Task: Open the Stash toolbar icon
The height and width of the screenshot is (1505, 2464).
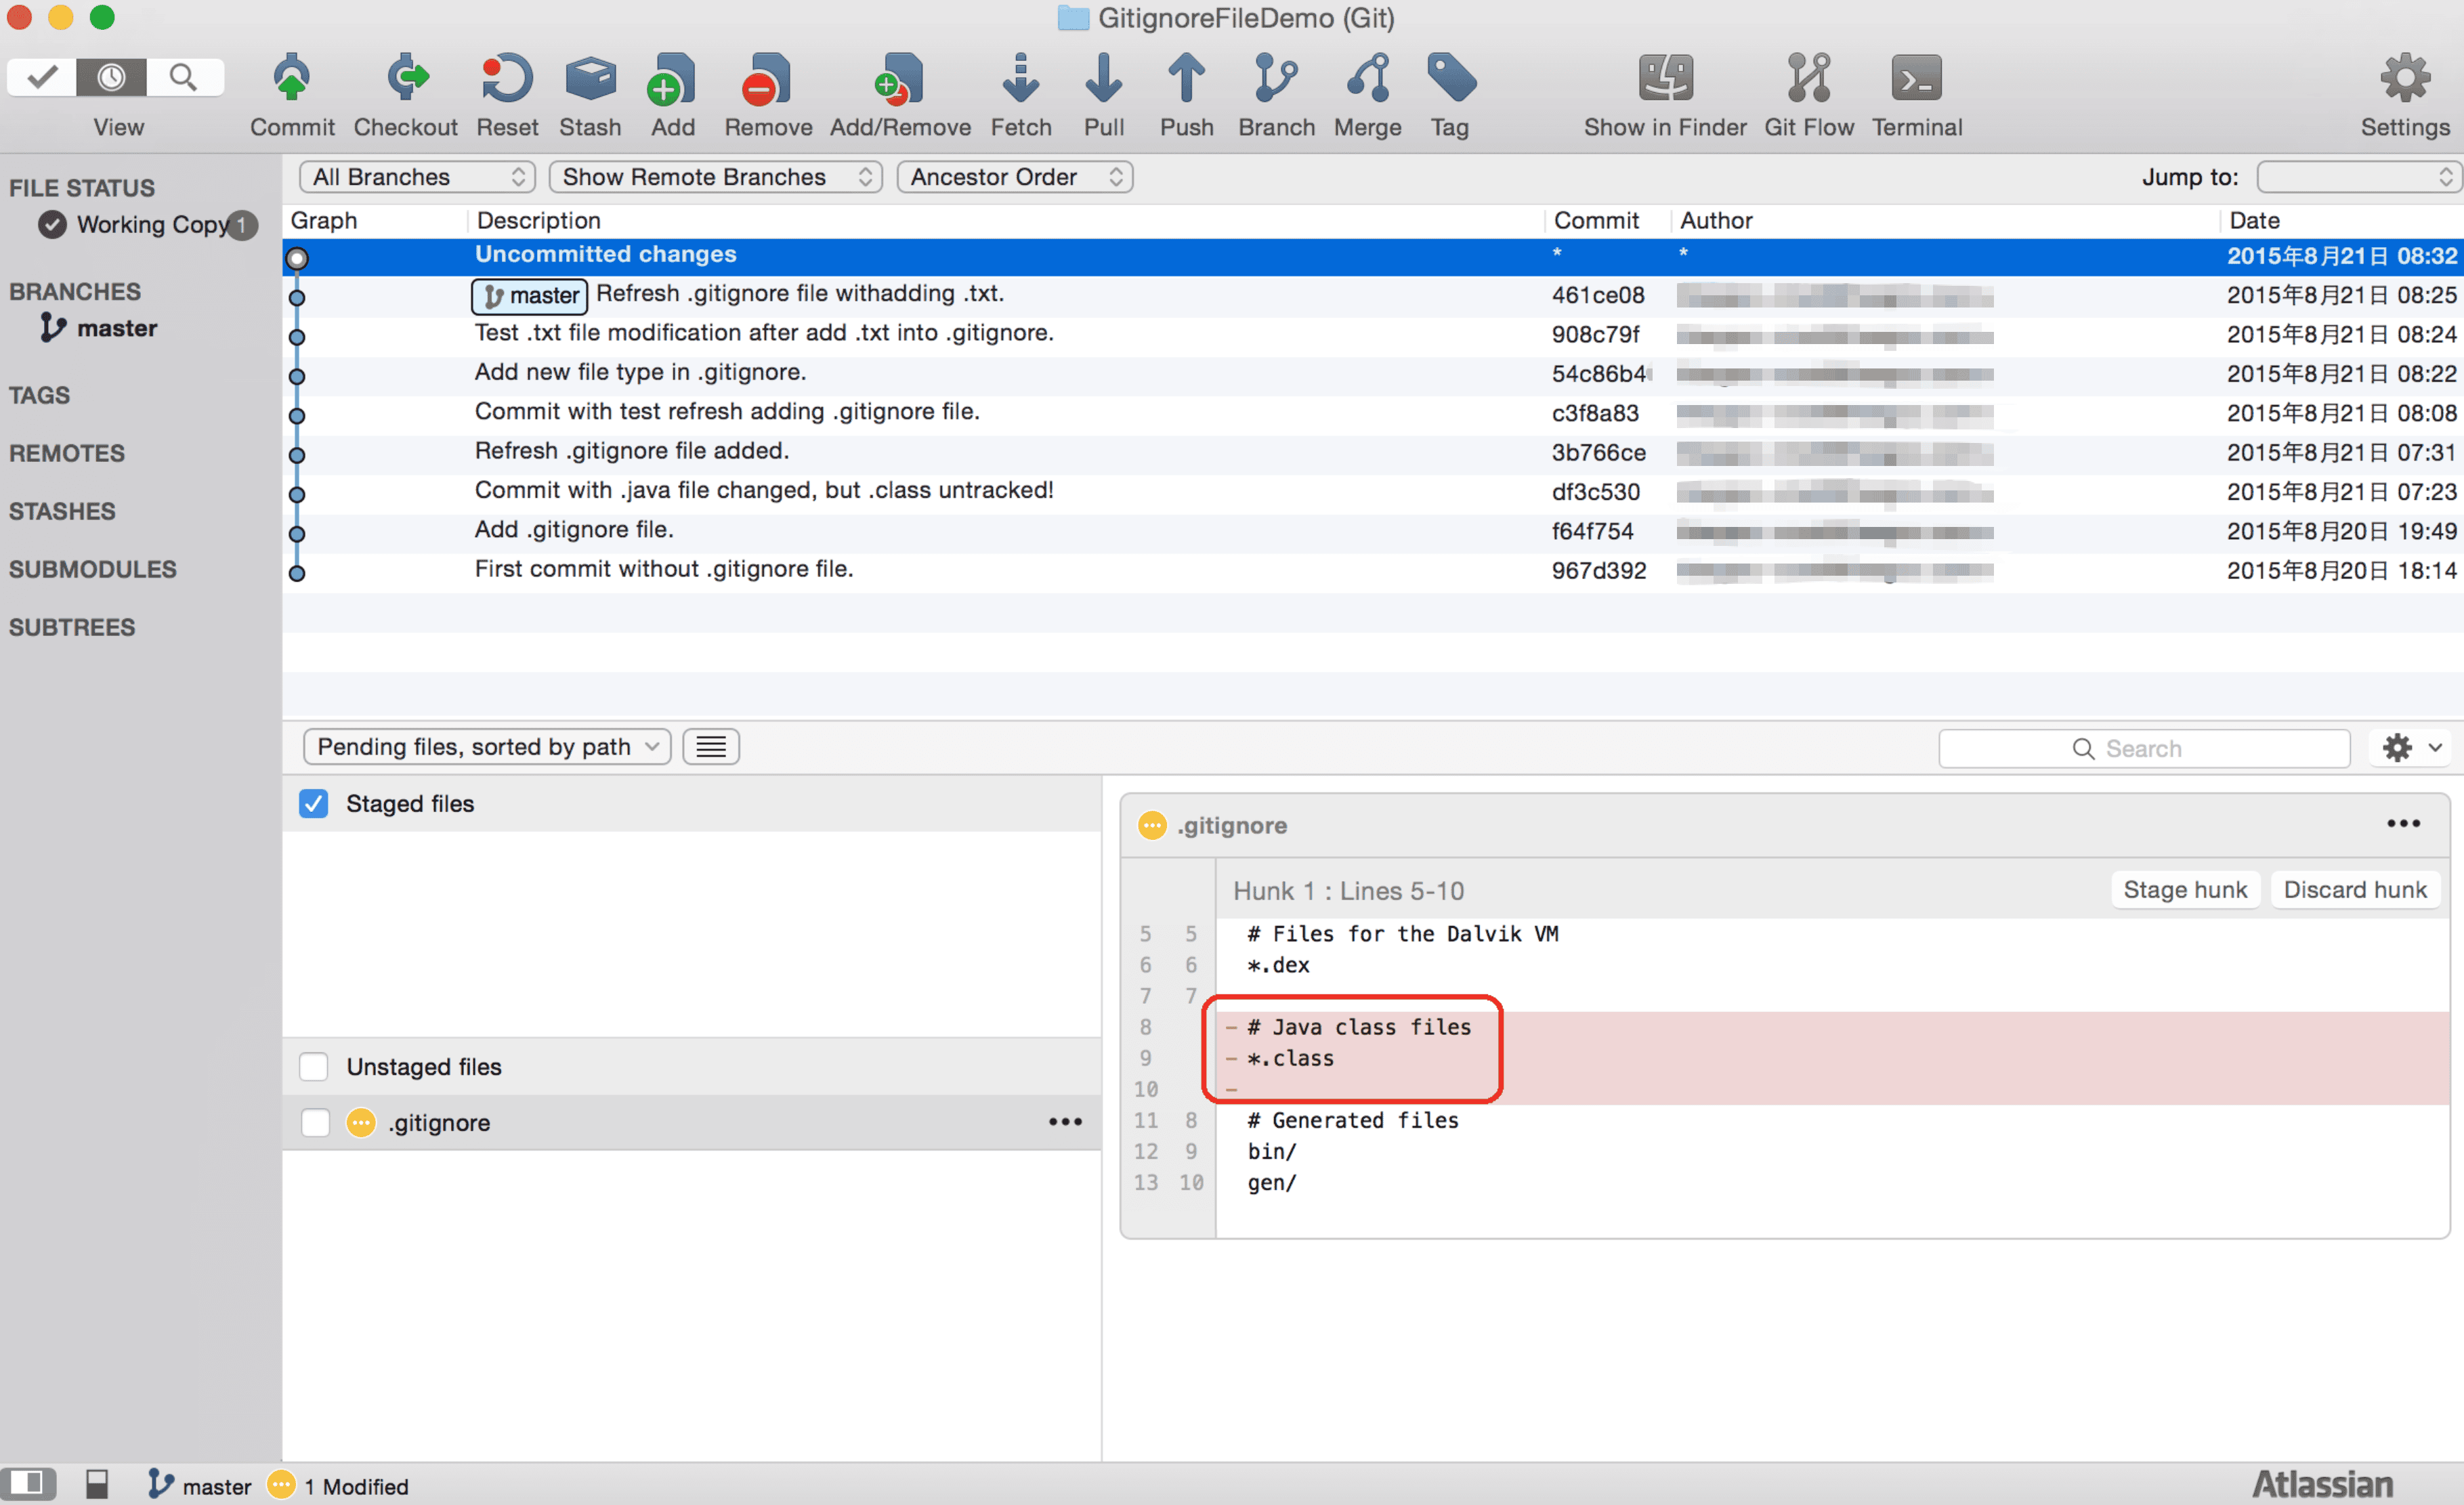Action: click(x=590, y=78)
